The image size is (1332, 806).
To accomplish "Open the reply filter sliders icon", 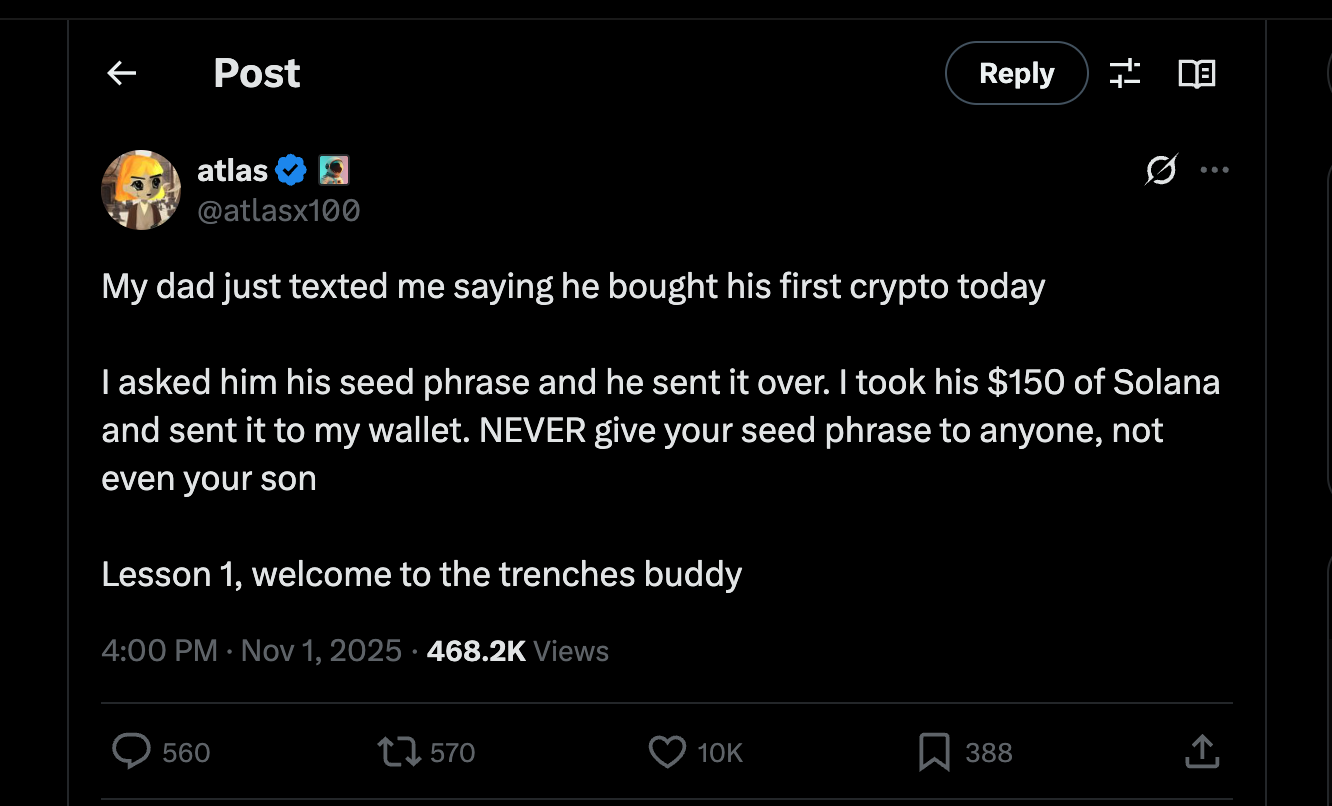I will pyautogui.click(x=1125, y=73).
